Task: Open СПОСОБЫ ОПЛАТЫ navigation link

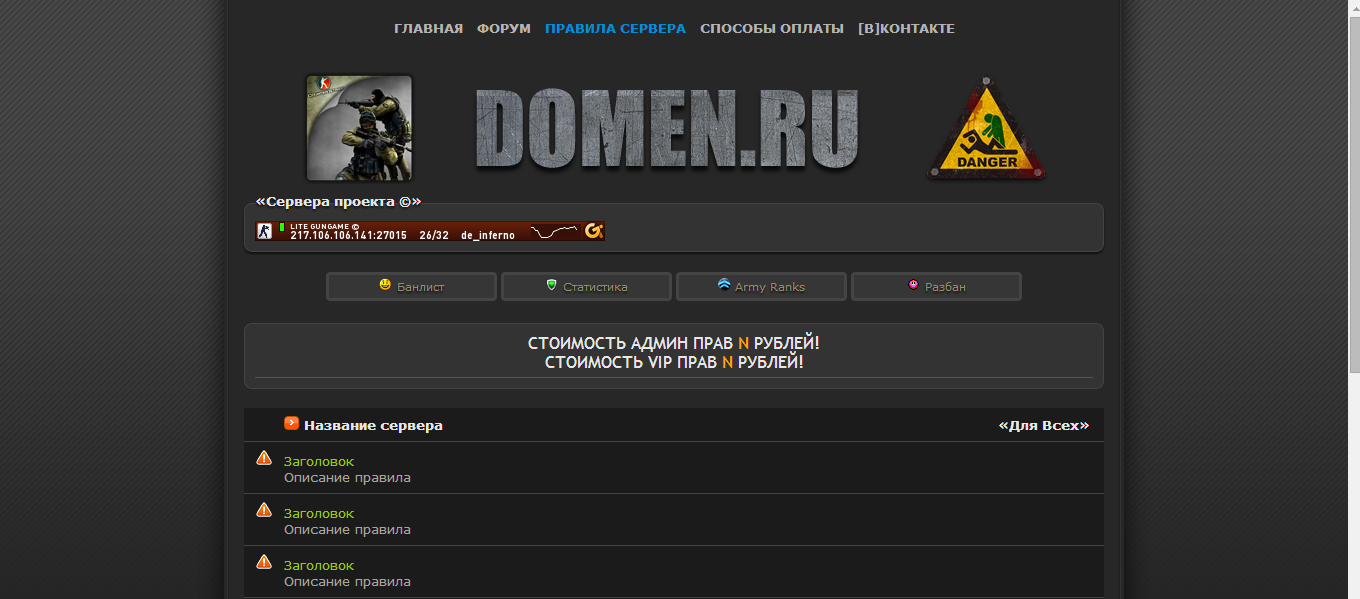Action: pos(772,28)
